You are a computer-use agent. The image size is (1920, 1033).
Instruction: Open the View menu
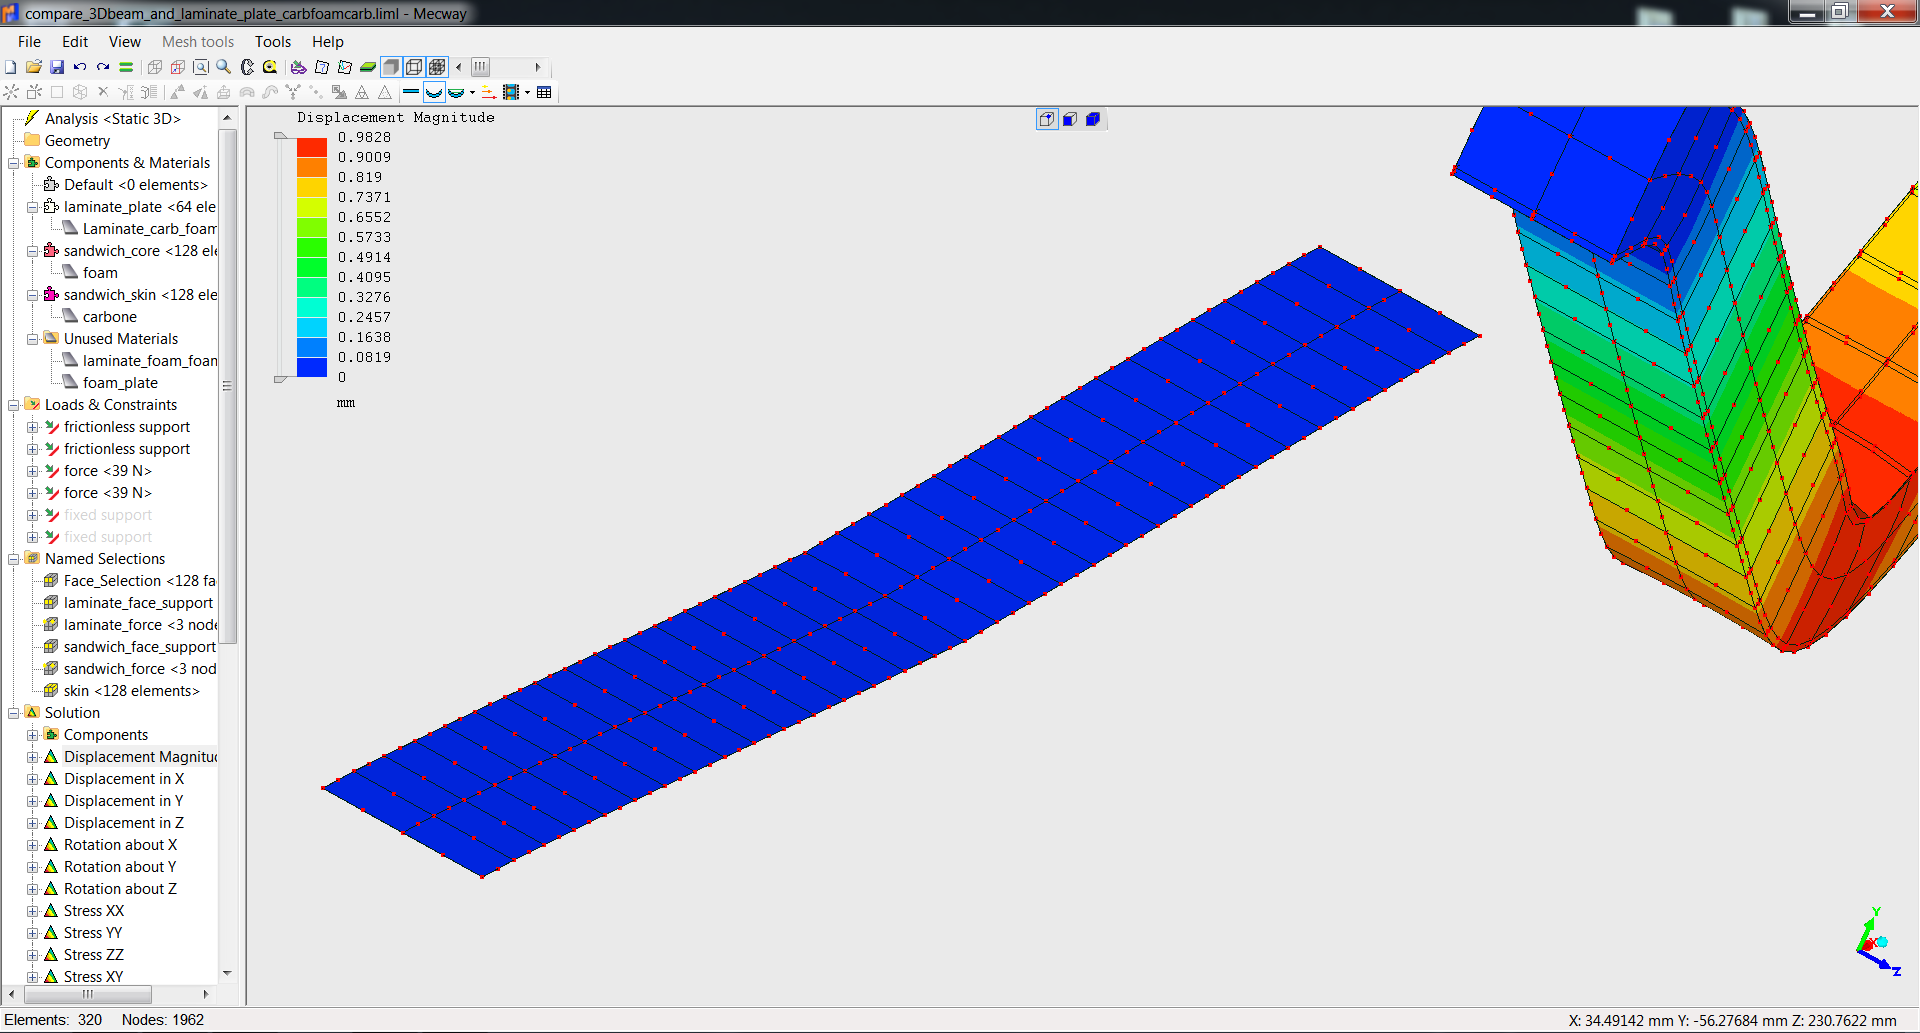(x=124, y=42)
